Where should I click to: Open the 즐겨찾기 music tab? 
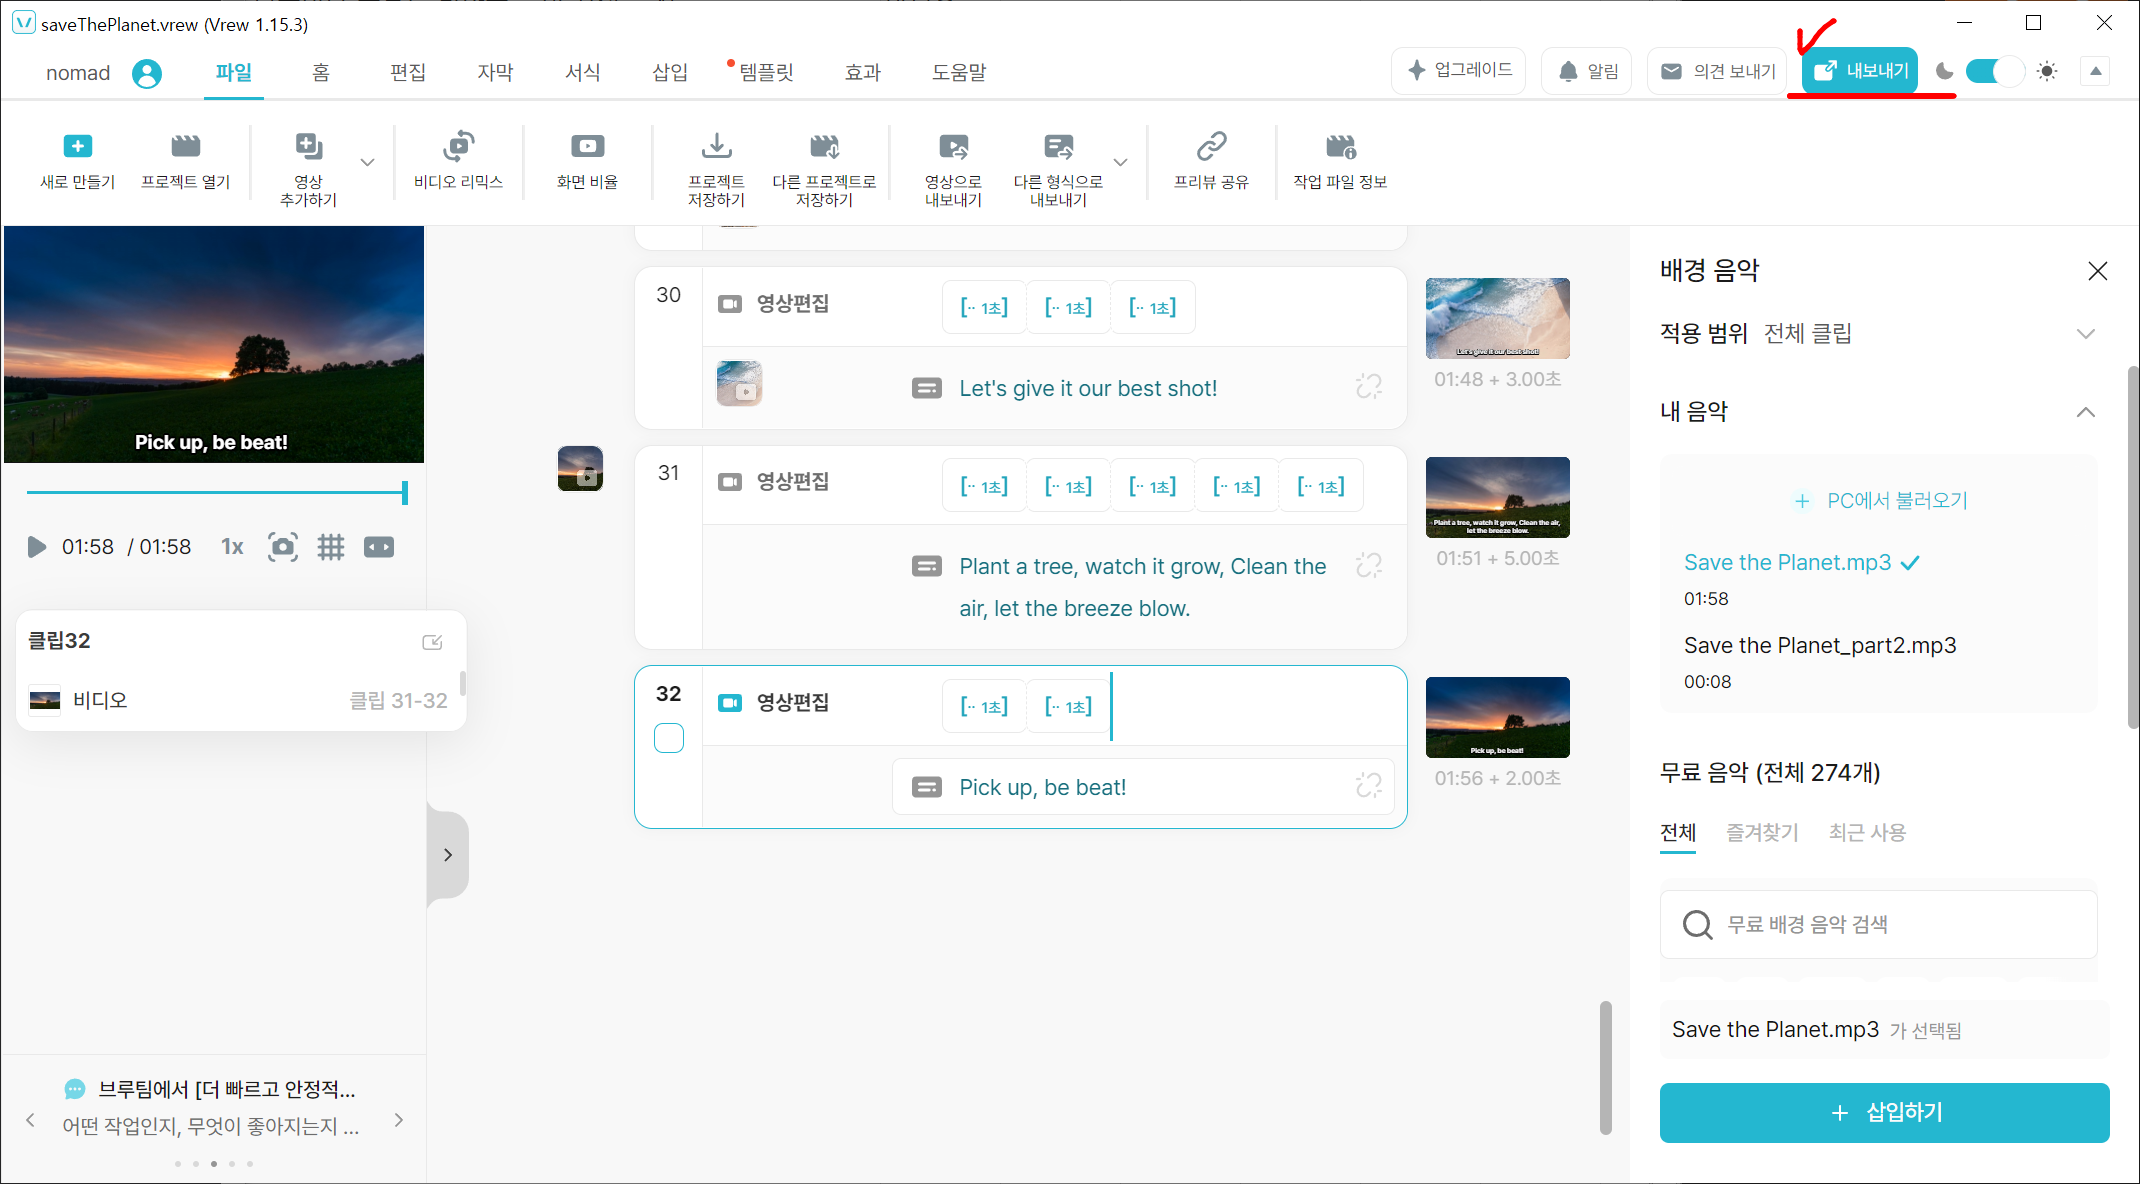coord(1762,832)
